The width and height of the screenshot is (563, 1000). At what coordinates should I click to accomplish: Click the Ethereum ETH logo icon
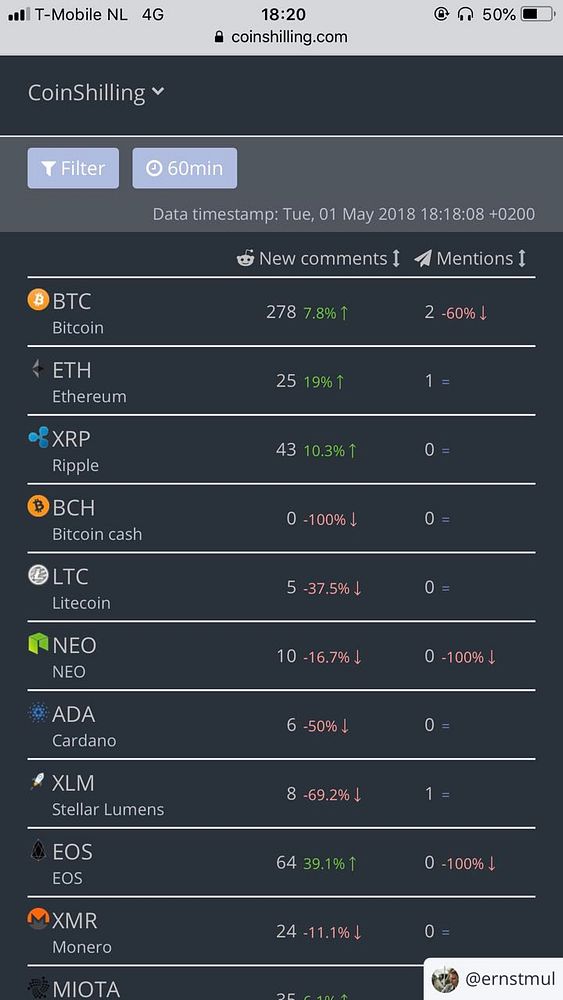pyautogui.click(x=38, y=368)
